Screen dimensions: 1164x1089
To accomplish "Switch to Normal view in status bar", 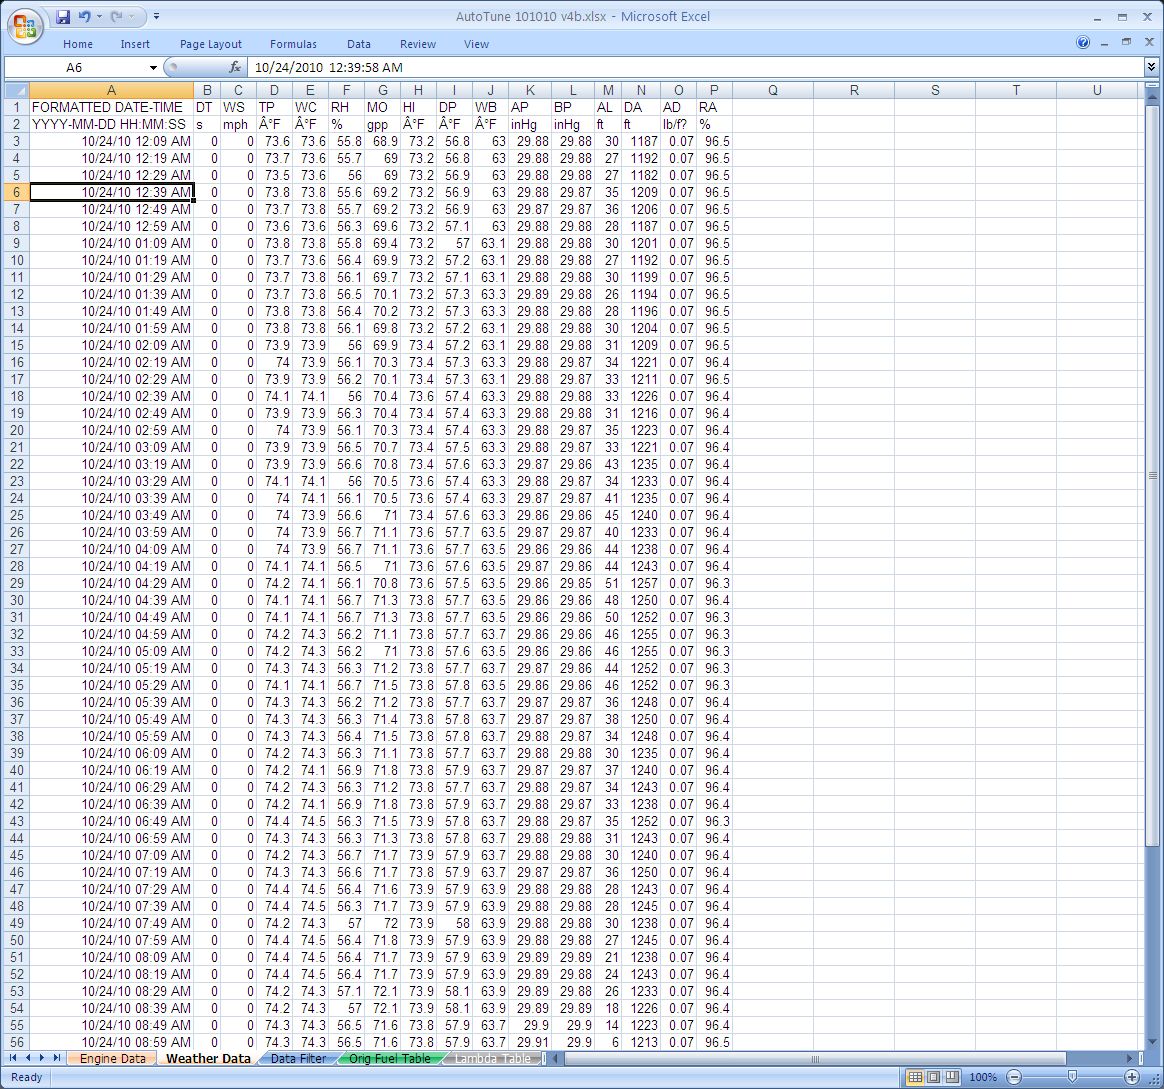I will click(x=914, y=1077).
